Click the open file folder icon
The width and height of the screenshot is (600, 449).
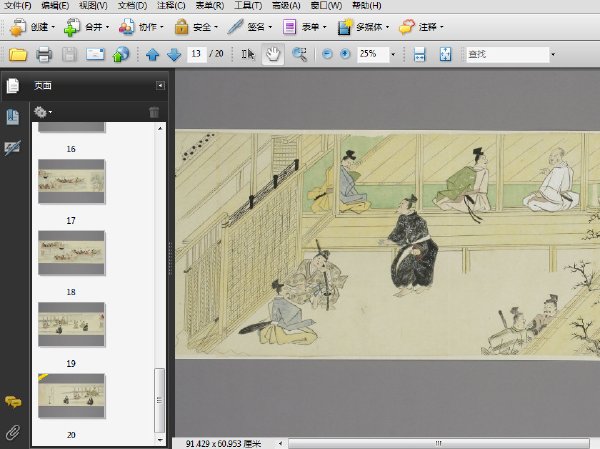[x=18, y=54]
